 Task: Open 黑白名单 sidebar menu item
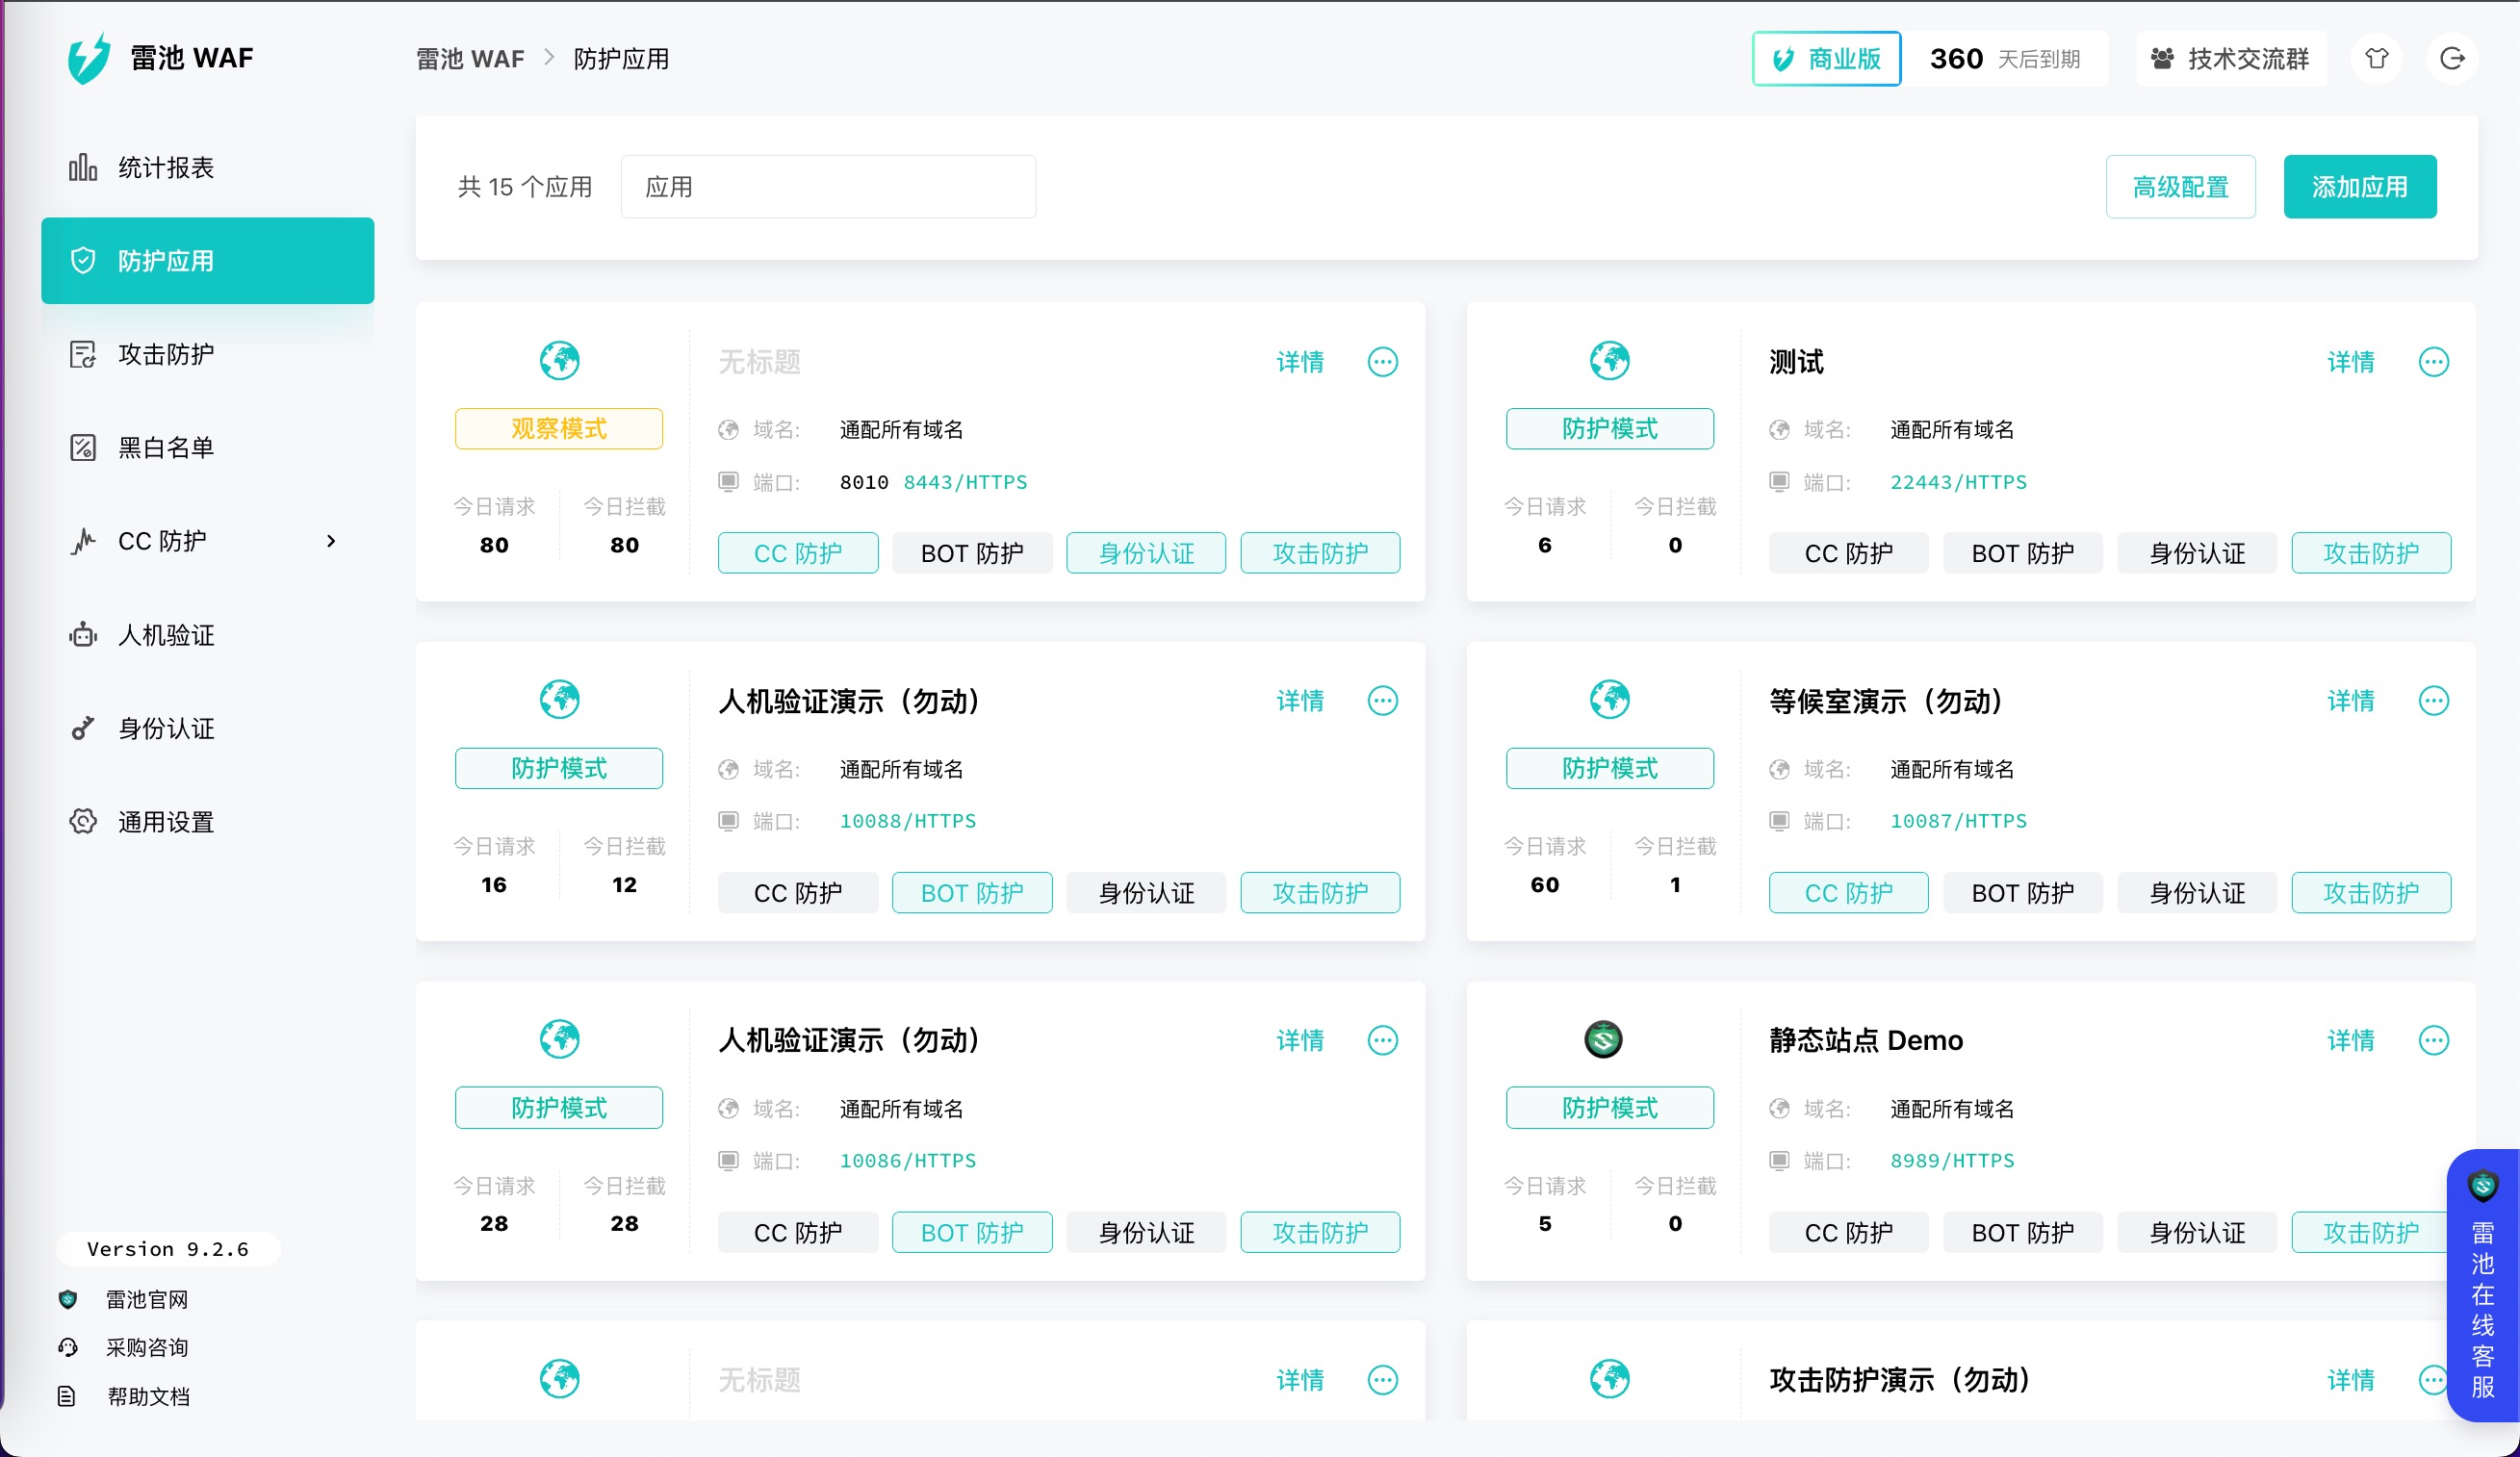click(x=166, y=448)
